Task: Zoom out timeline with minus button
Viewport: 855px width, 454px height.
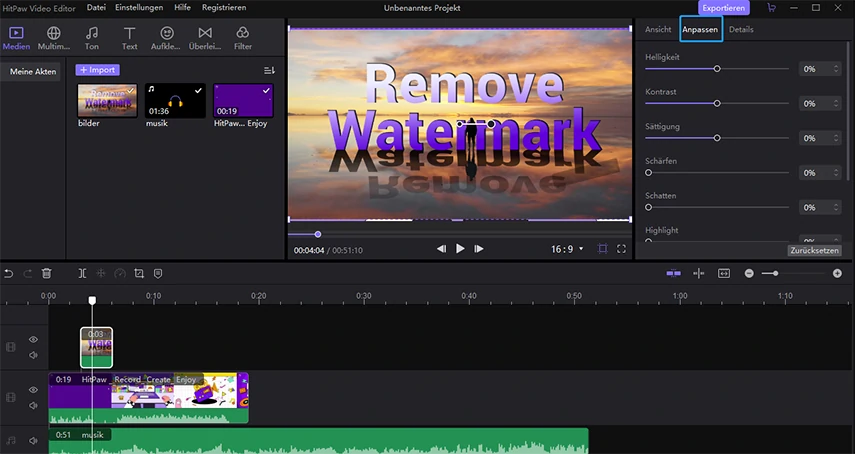Action: point(749,274)
